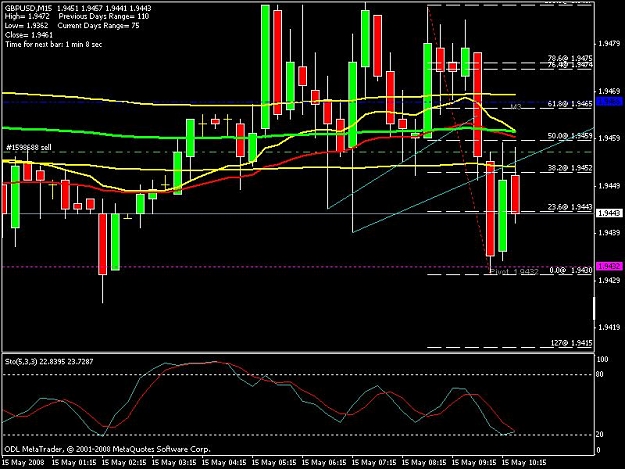This screenshot has width=625, height=469.
Task: Select the 1.9469 price axis value
Action: [609, 92]
